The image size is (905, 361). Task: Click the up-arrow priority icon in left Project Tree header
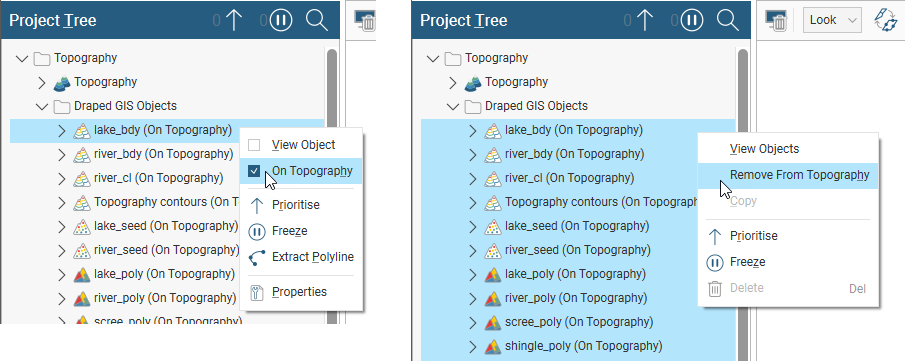point(233,21)
